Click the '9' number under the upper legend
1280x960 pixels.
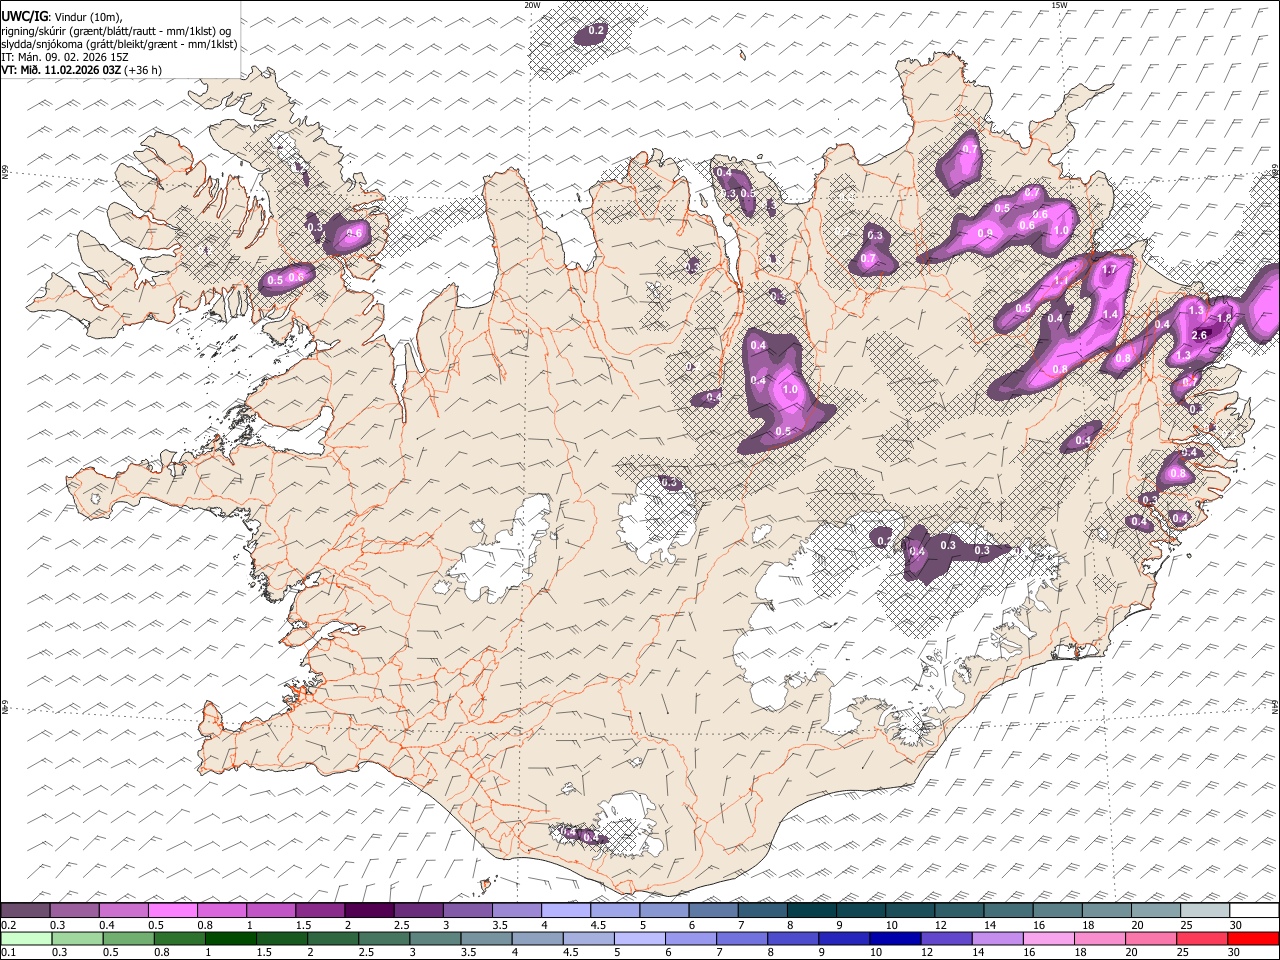point(839,925)
